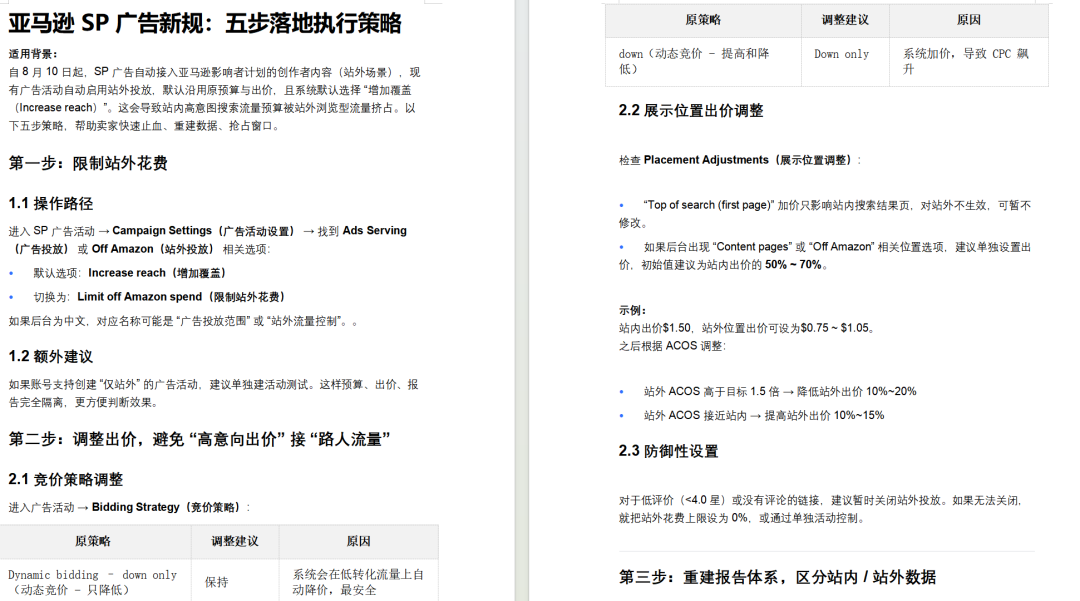The image size is (1080, 601).
Task: Click "原策略" header above the 提高和降低 cell
Action: coord(703,20)
